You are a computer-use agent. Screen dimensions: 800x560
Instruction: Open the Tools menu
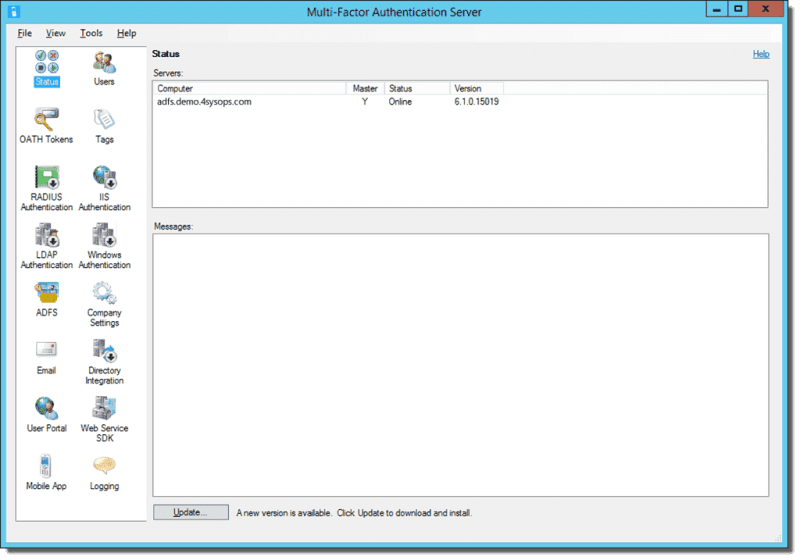tap(91, 33)
